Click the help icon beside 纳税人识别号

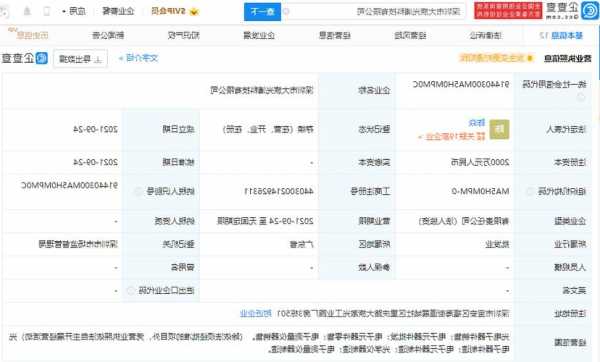[139, 191]
